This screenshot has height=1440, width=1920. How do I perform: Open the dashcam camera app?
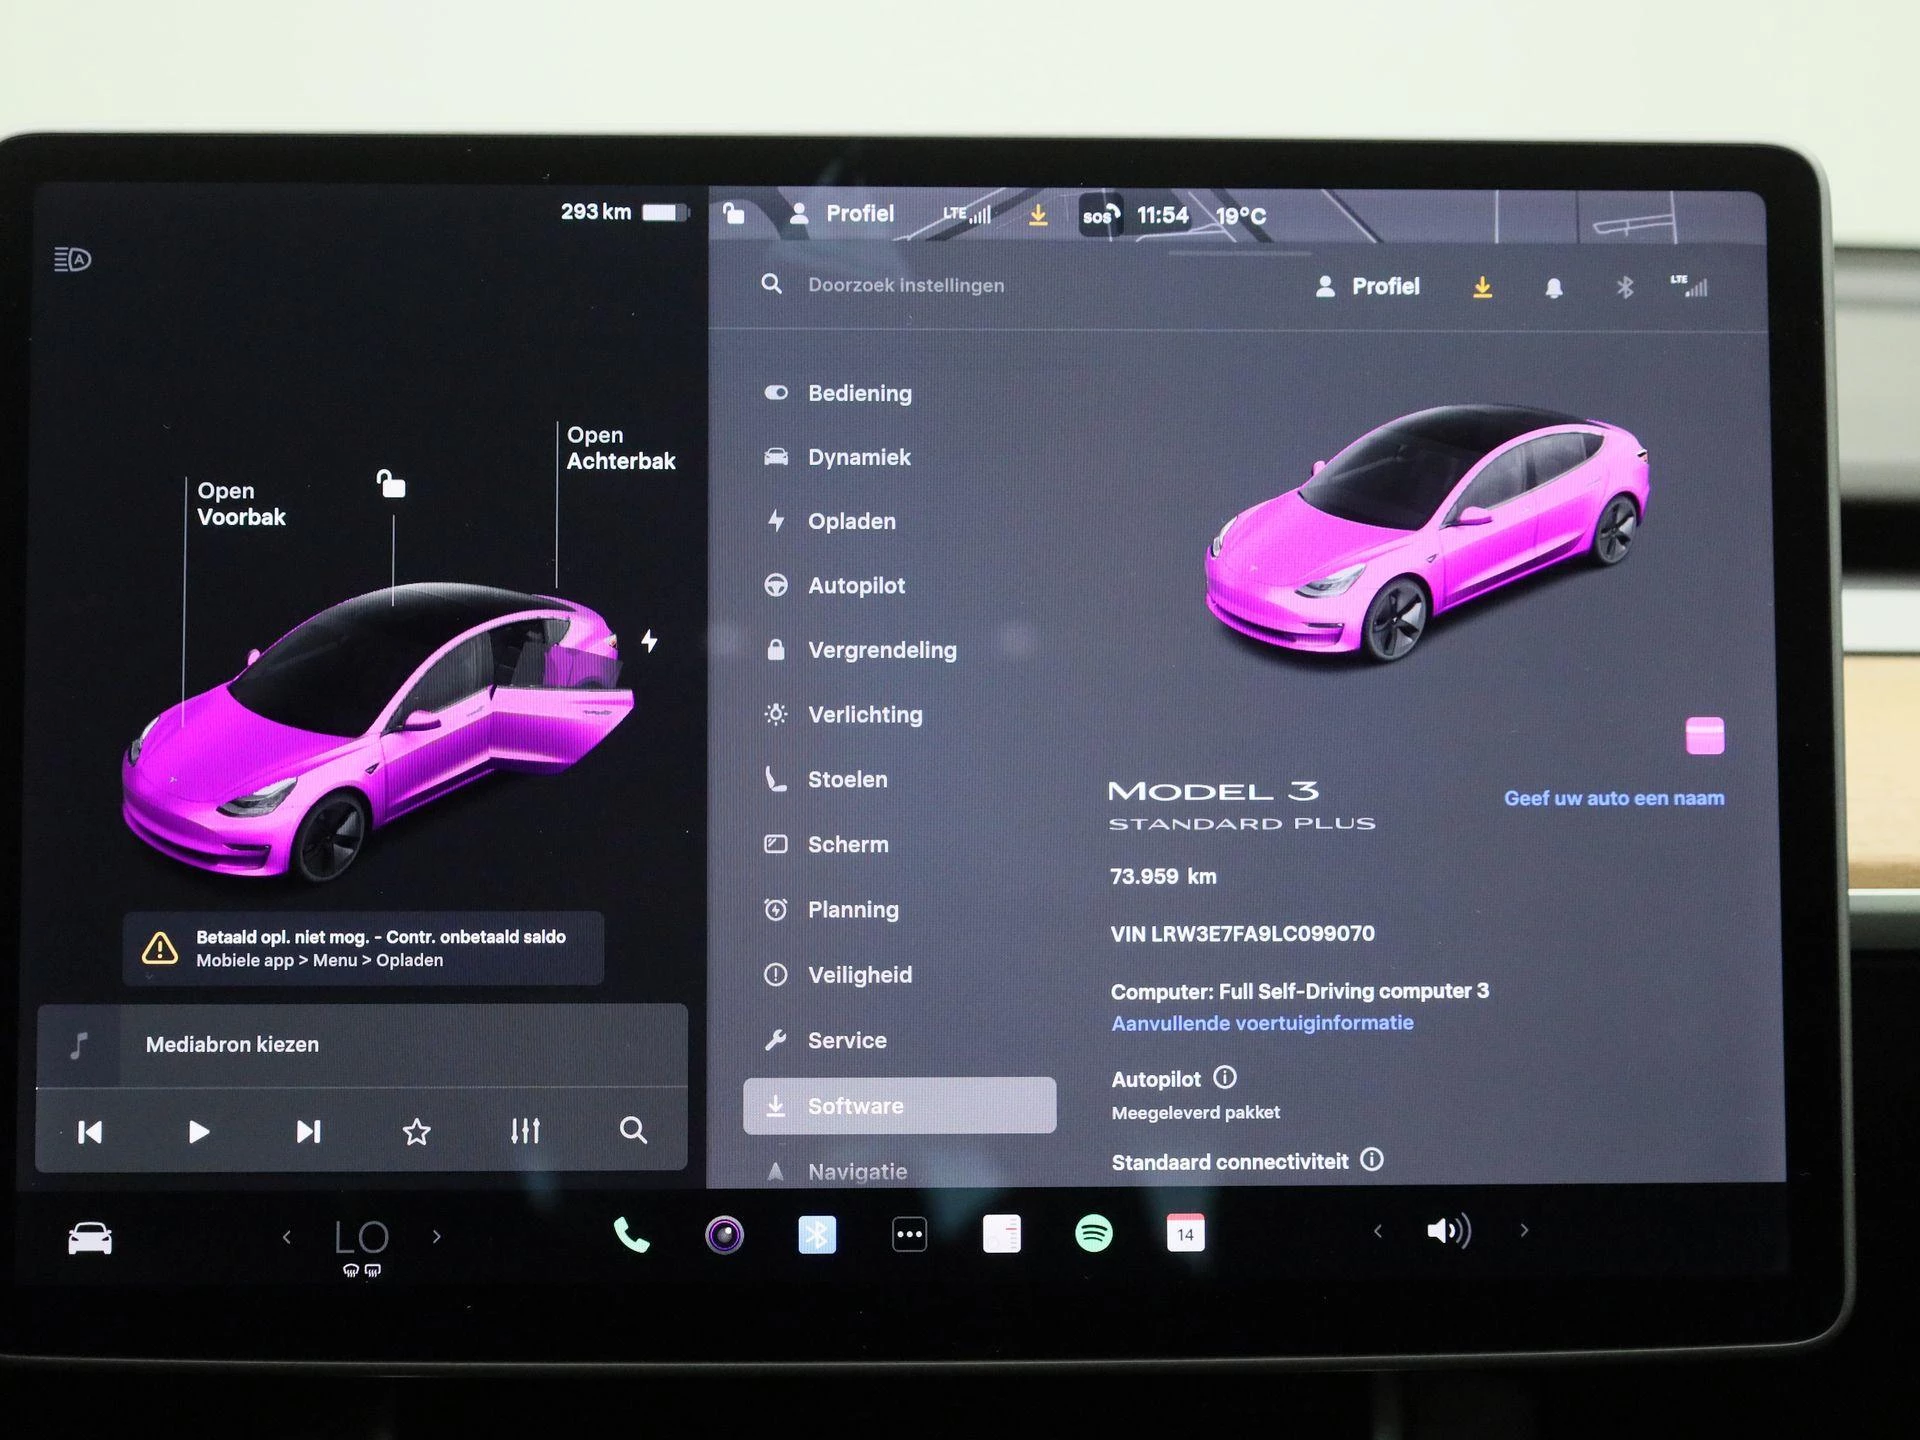point(724,1235)
